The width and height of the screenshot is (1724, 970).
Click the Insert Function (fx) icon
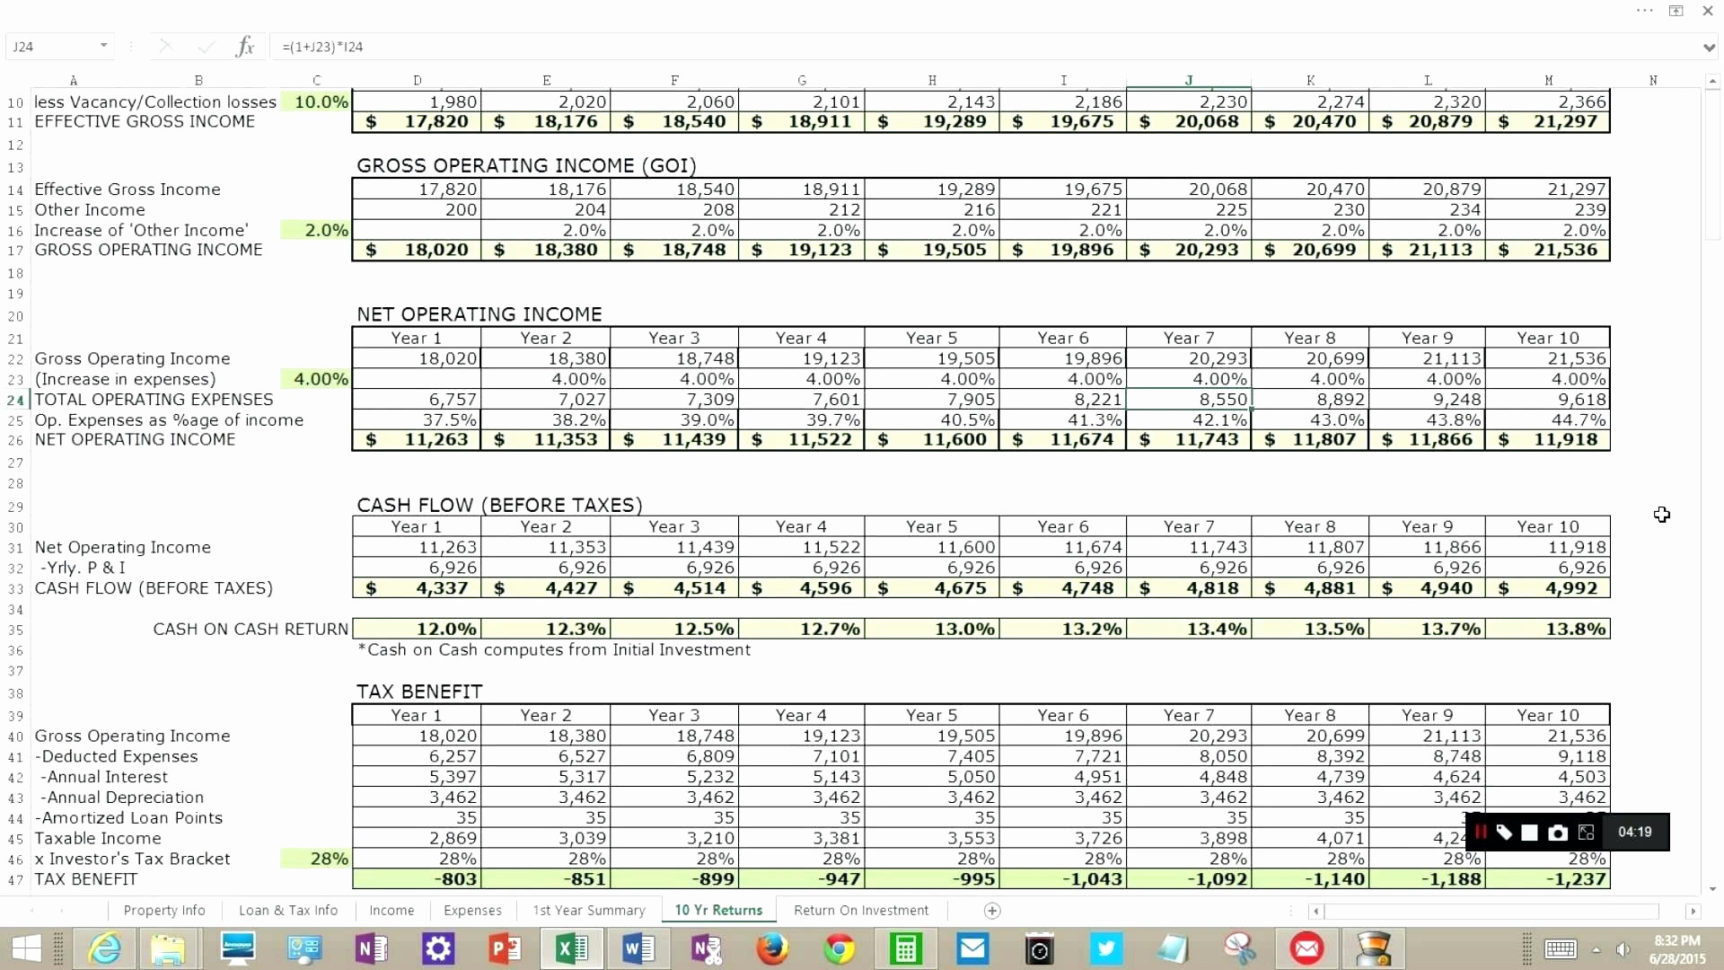click(245, 46)
